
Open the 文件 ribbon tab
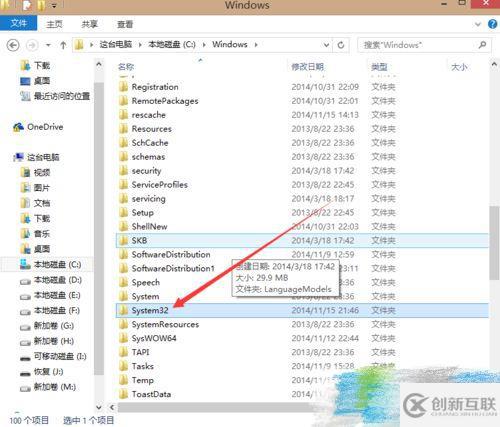19,23
